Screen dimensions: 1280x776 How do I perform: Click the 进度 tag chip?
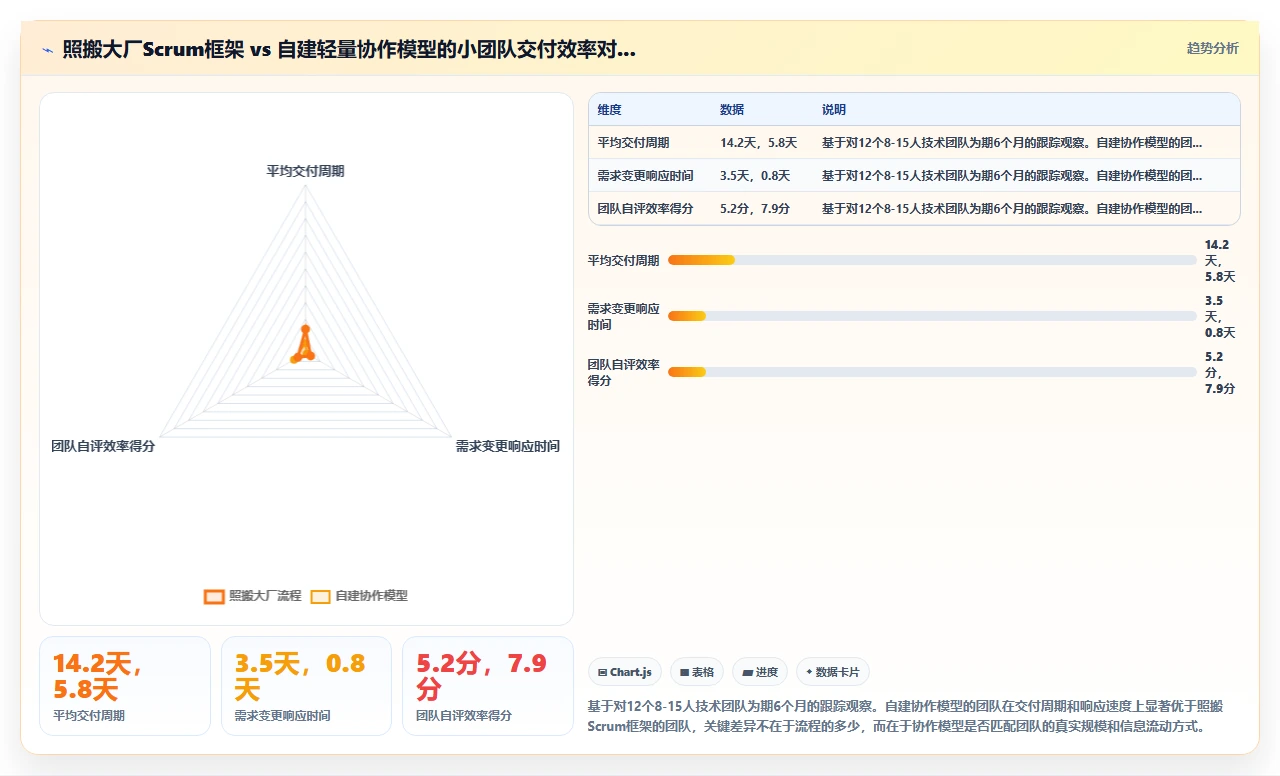pyautogui.click(x=761, y=672)
